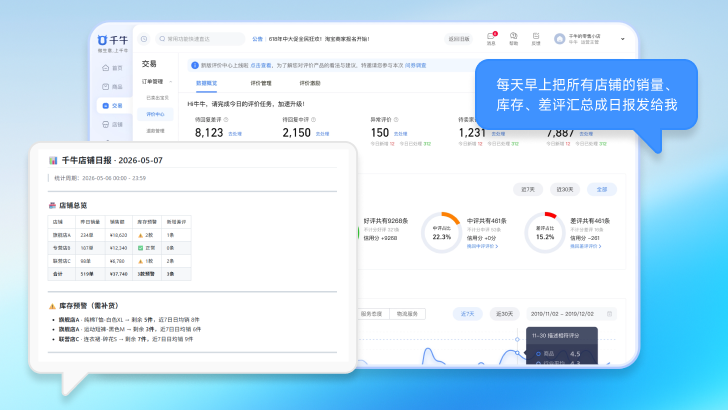Open the 帮助 help icon
Image resolution: width=728 pixels, height=410 pixels.
coord(514,39)
